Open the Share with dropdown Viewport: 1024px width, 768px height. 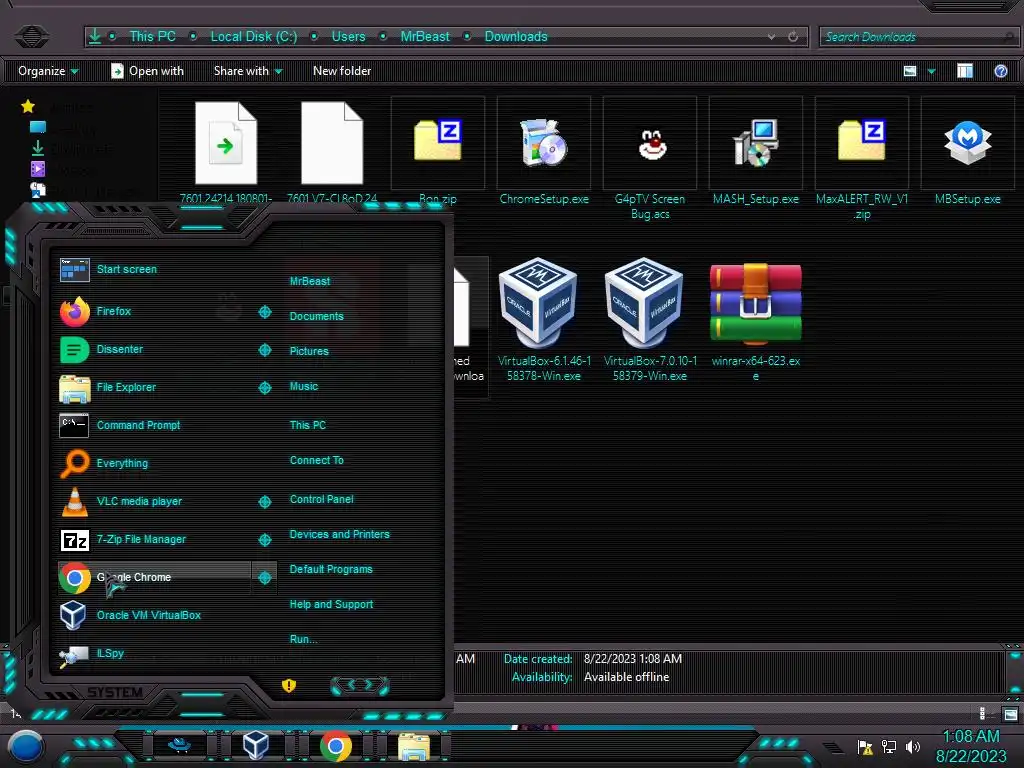[248, 71]
